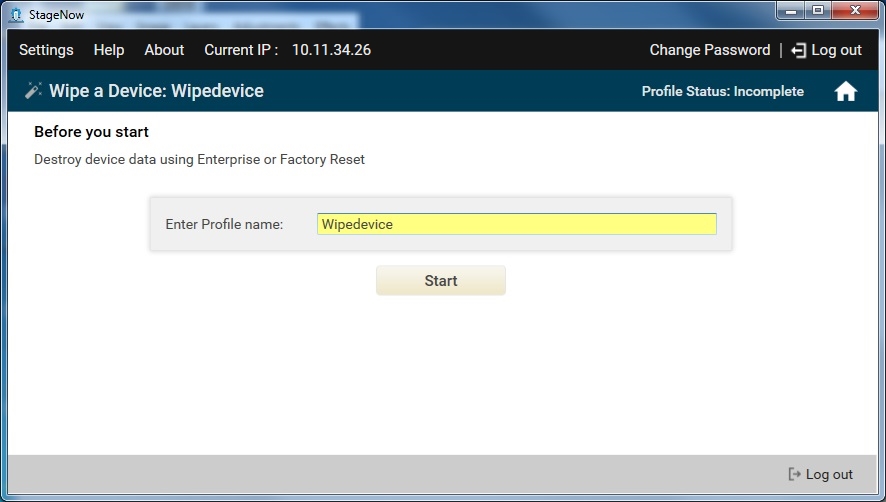Image resolution: width=886 pixels, height=502 pixels.
Task: Click the top bar Log out door icon
Action: tap(798, 50)
